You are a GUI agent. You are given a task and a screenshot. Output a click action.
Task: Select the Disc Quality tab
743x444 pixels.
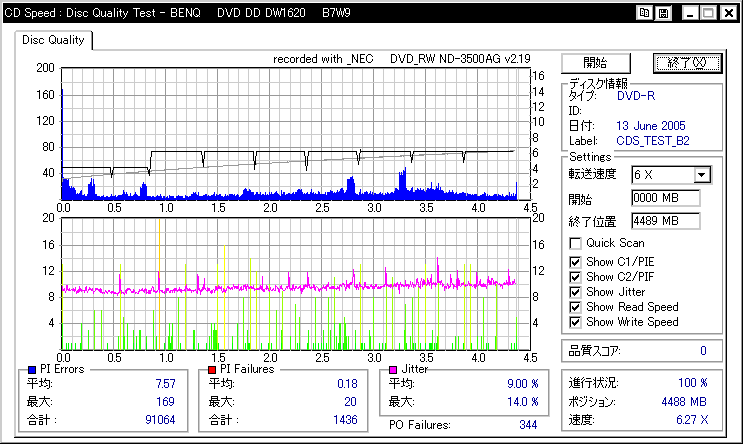(x=53, y=40)
